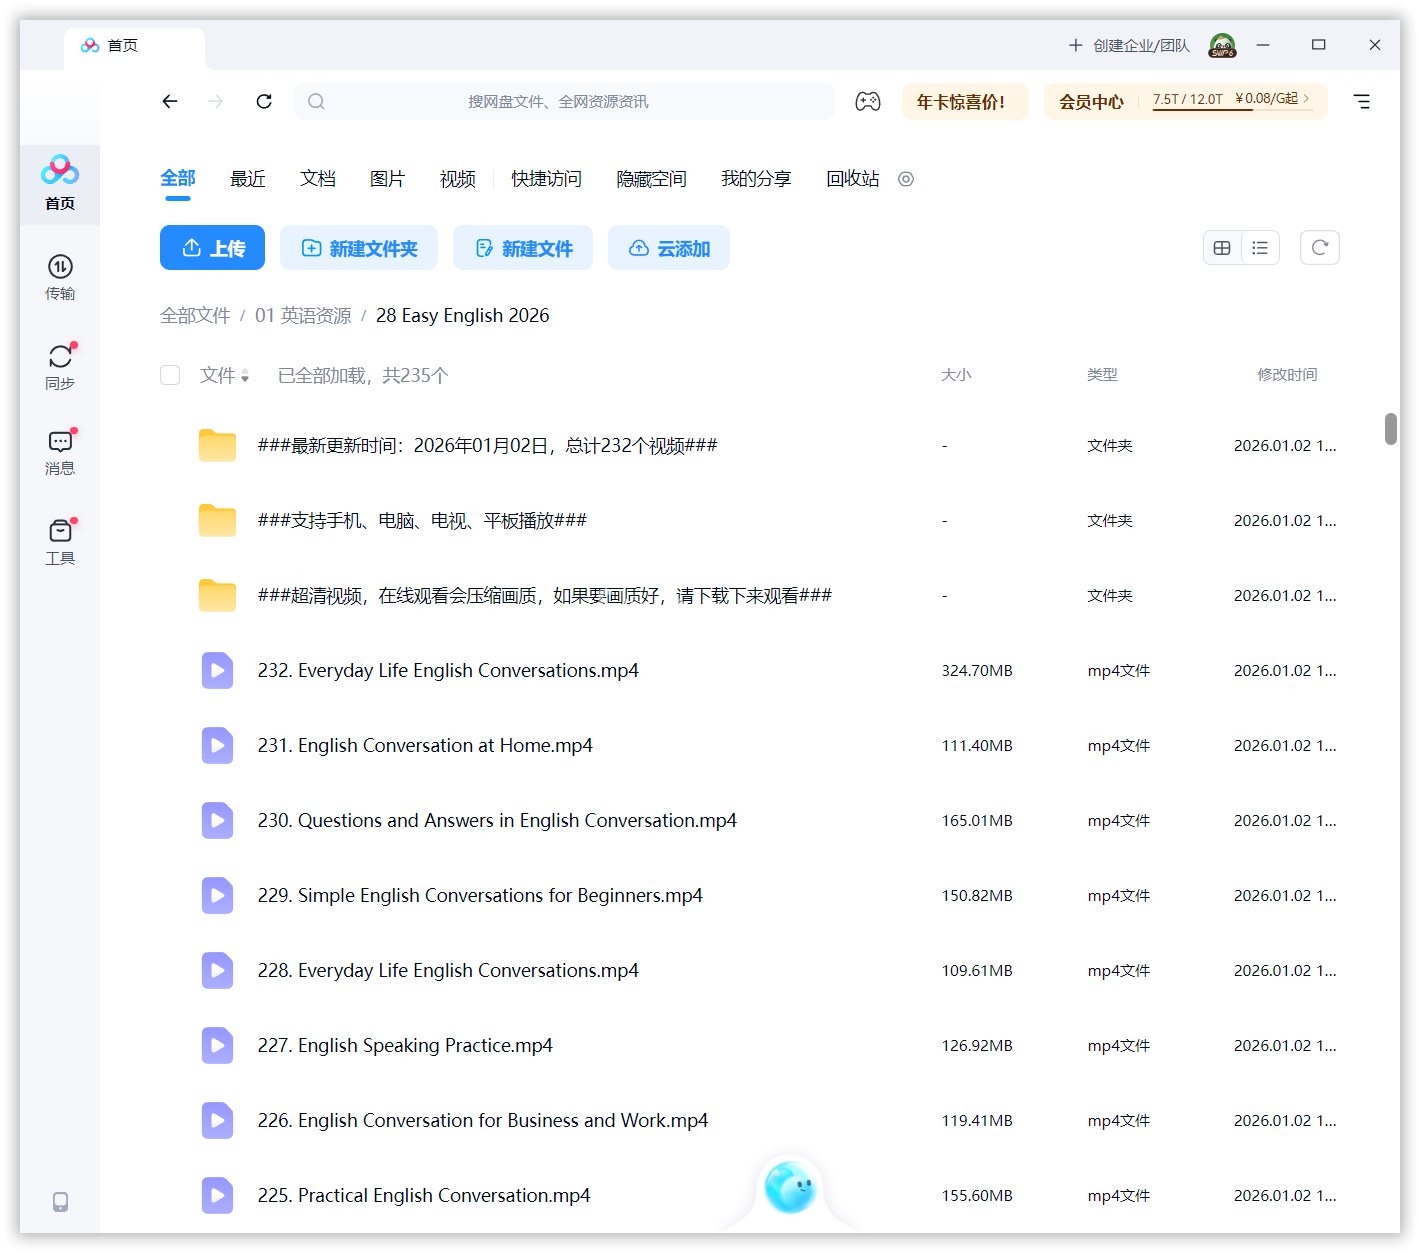
Task: Switch to the 视频 tab
Action: pos(457,179)
